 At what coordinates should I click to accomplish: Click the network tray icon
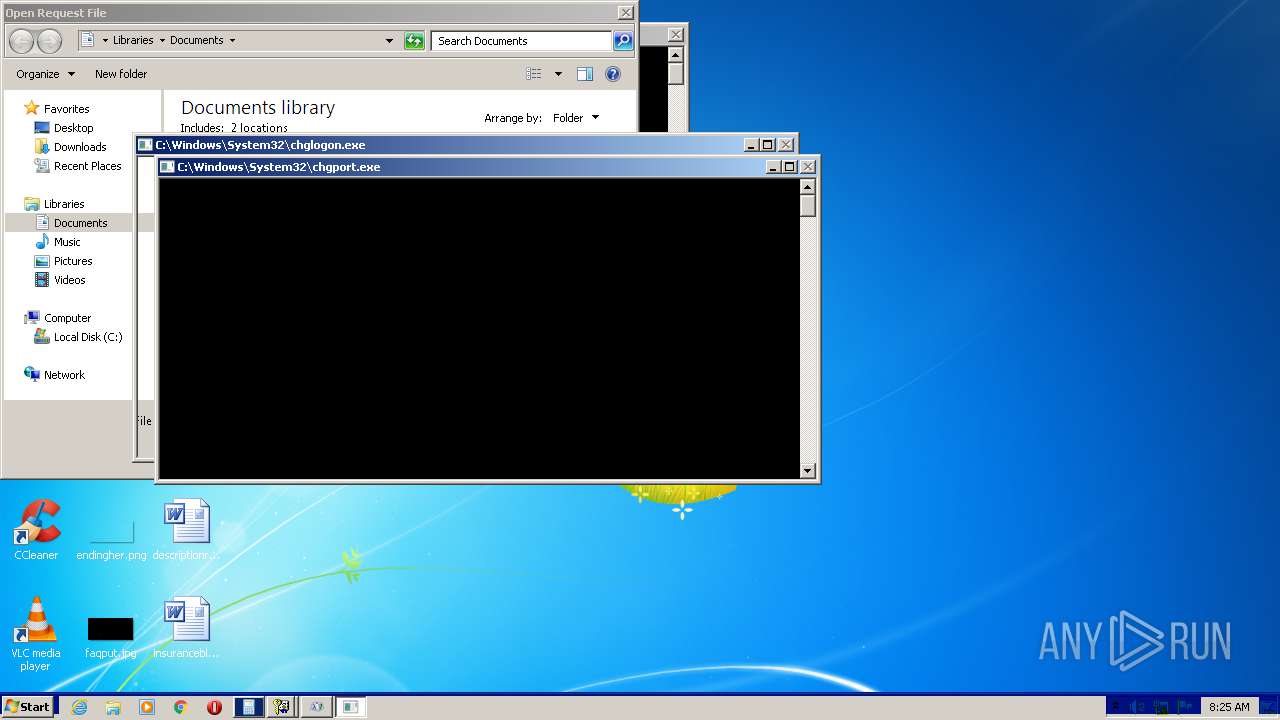[x=1161, y=707]
